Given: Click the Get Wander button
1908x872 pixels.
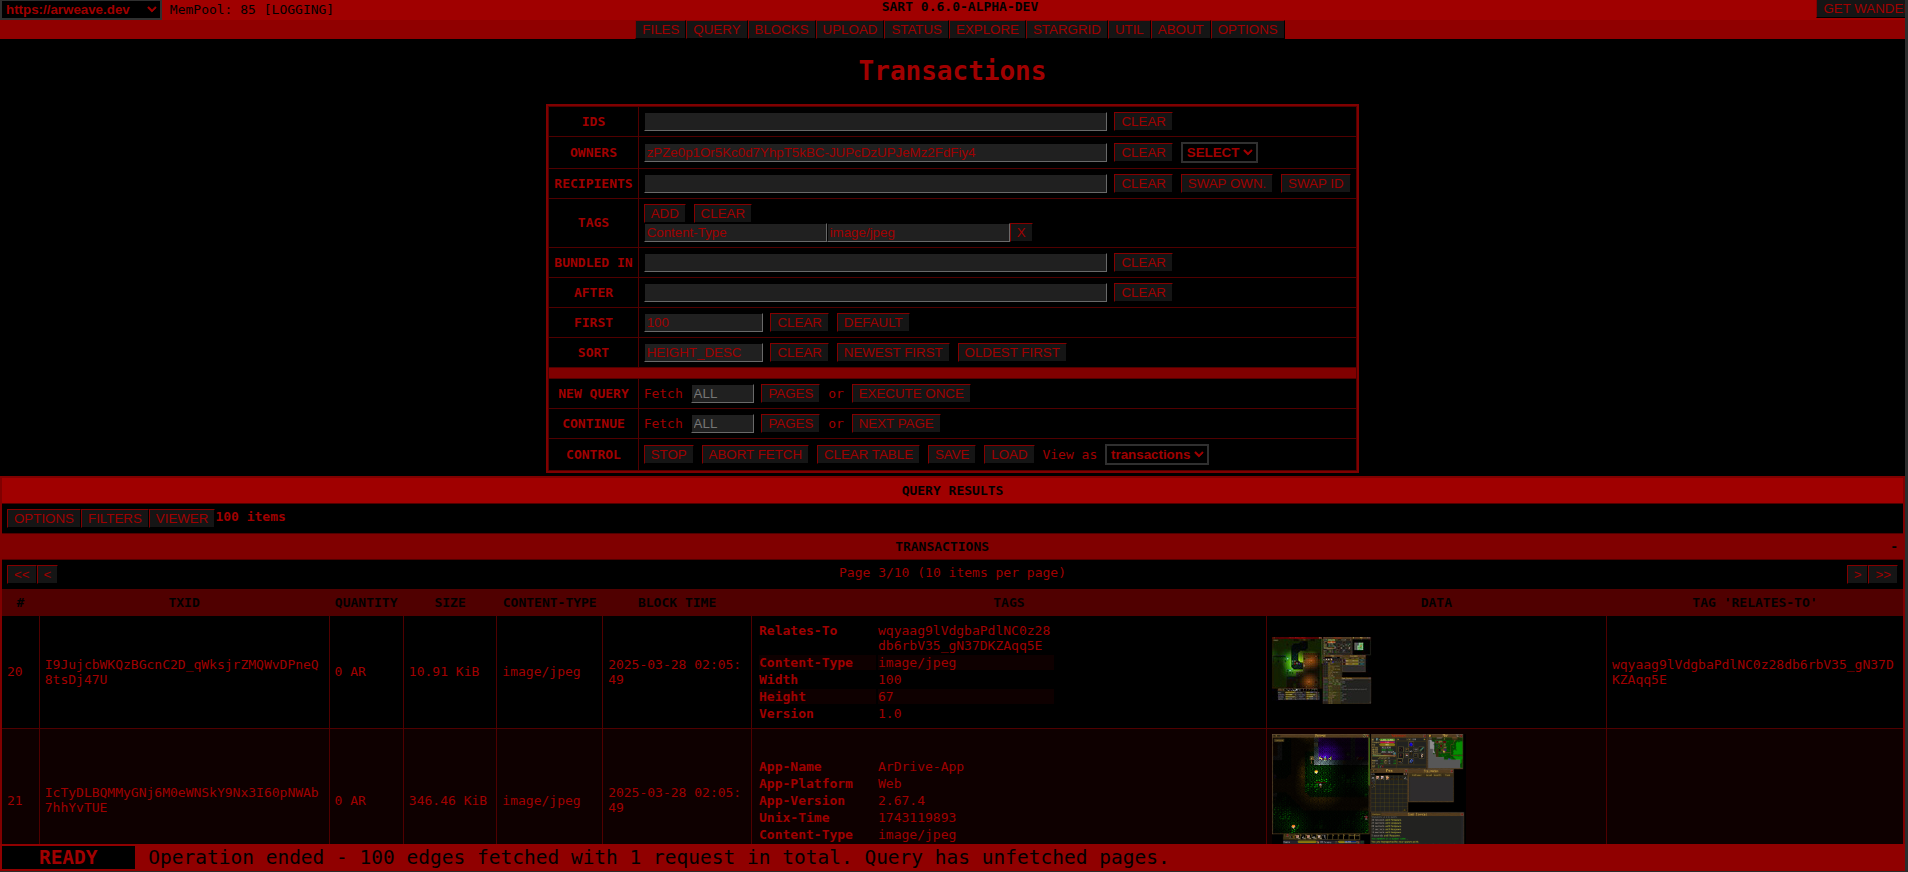Looking at the screenshot, I should [1861, 9].
